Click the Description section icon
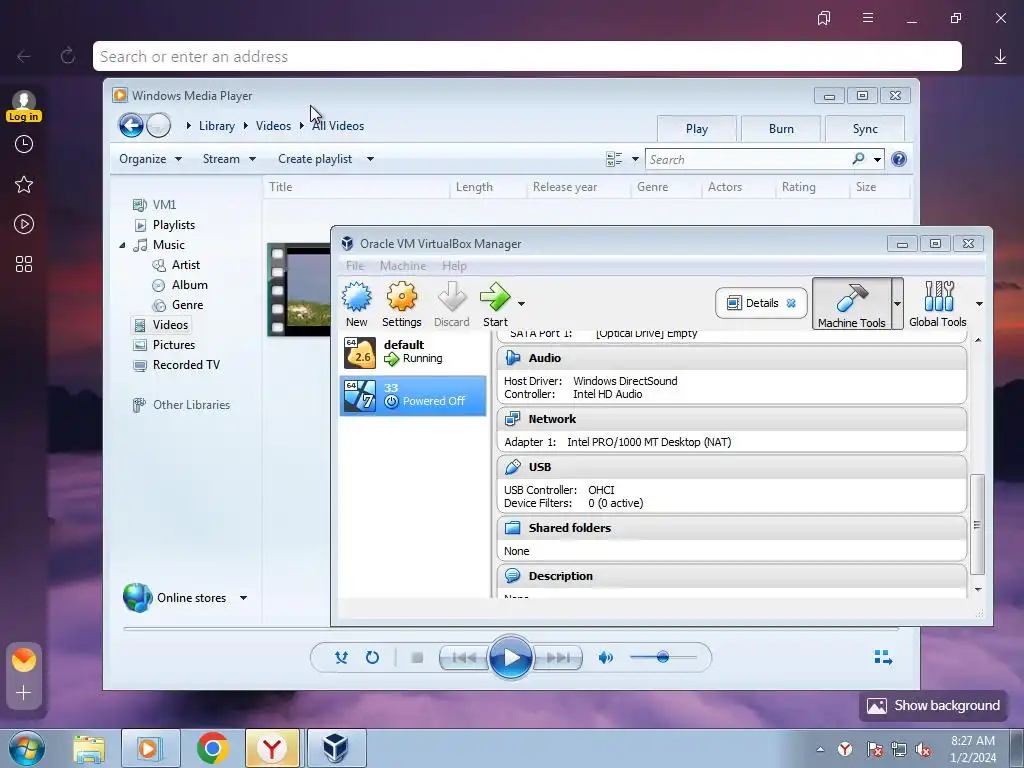 coord(513,576)
